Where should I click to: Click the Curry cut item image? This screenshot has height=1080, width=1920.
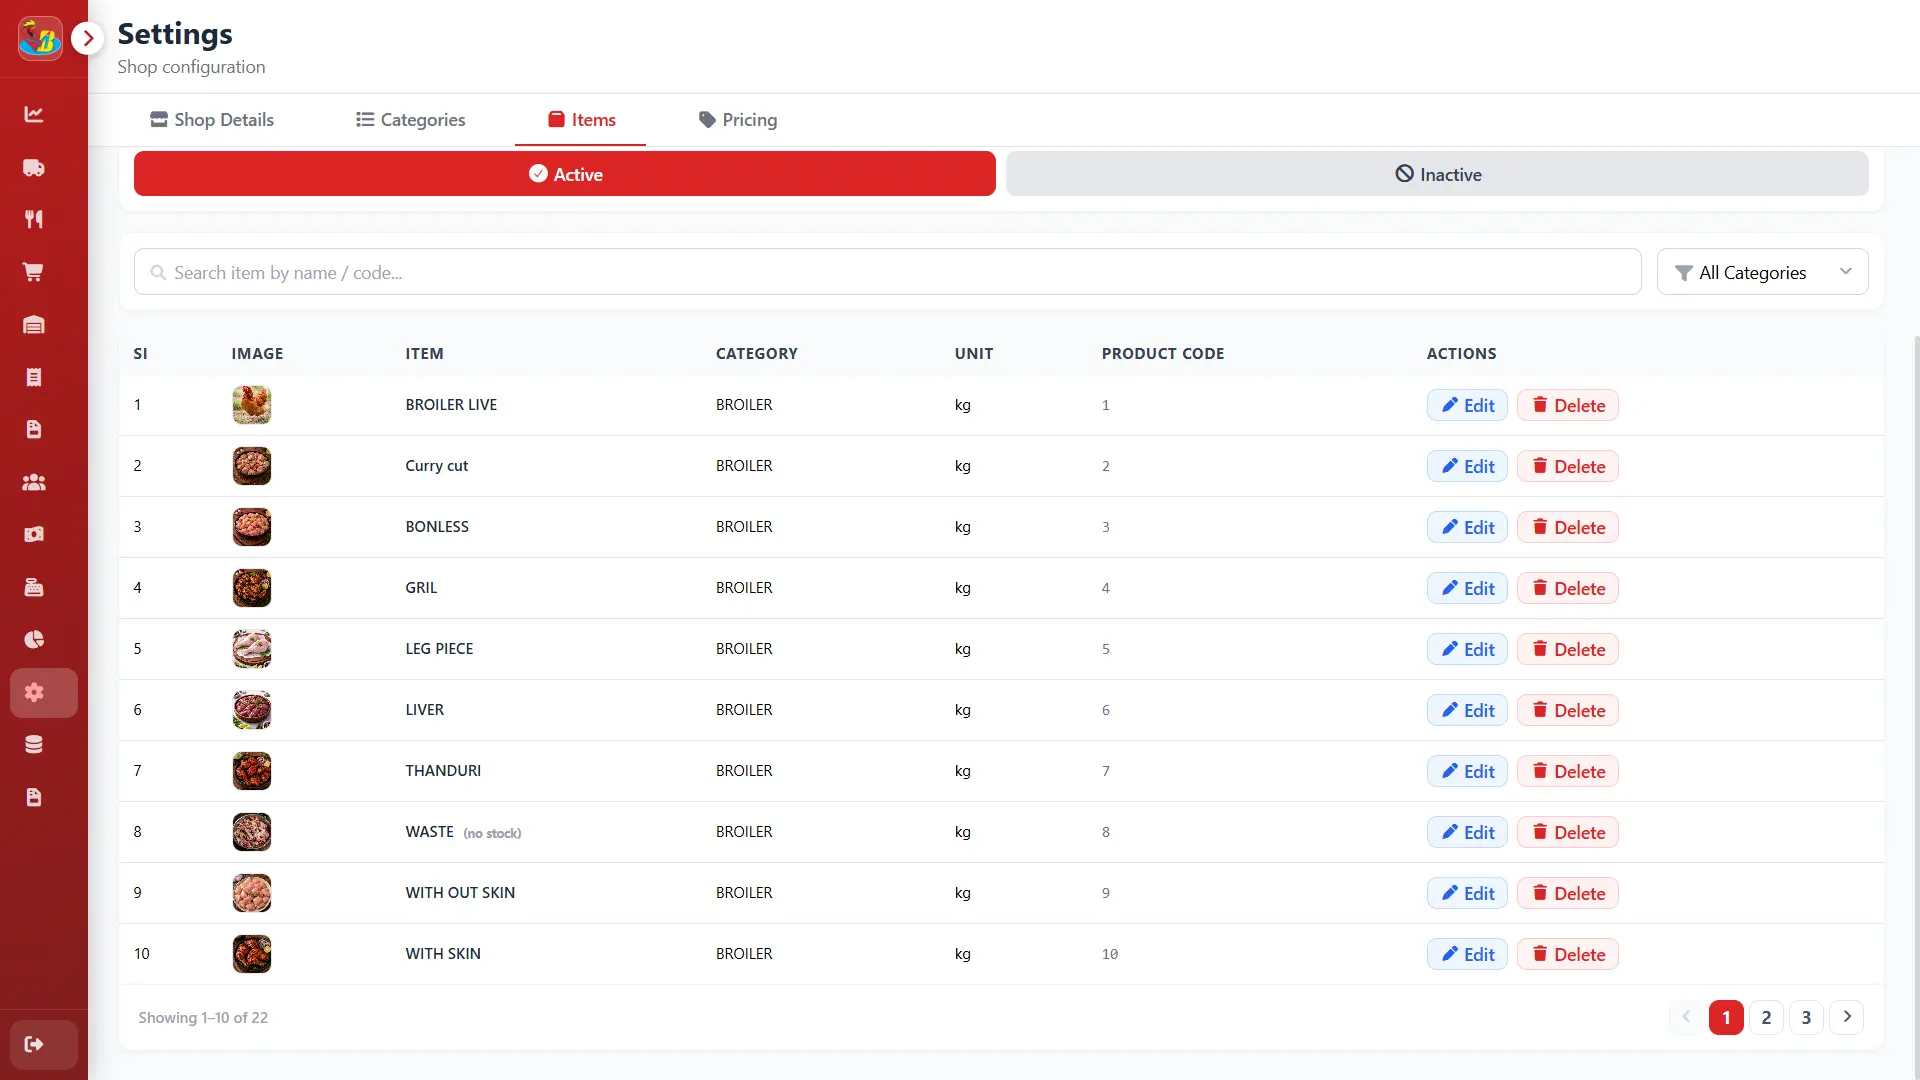pos(252,466)
